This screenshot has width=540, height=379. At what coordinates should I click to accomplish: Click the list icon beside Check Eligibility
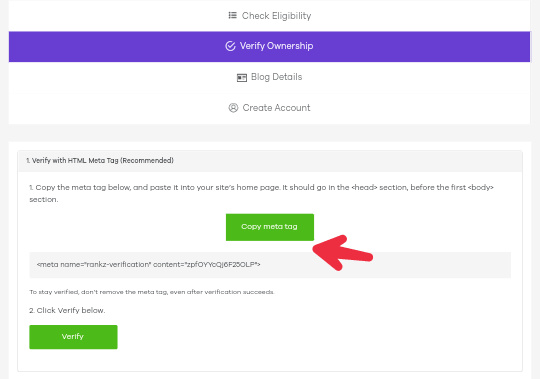coord(233,15)
